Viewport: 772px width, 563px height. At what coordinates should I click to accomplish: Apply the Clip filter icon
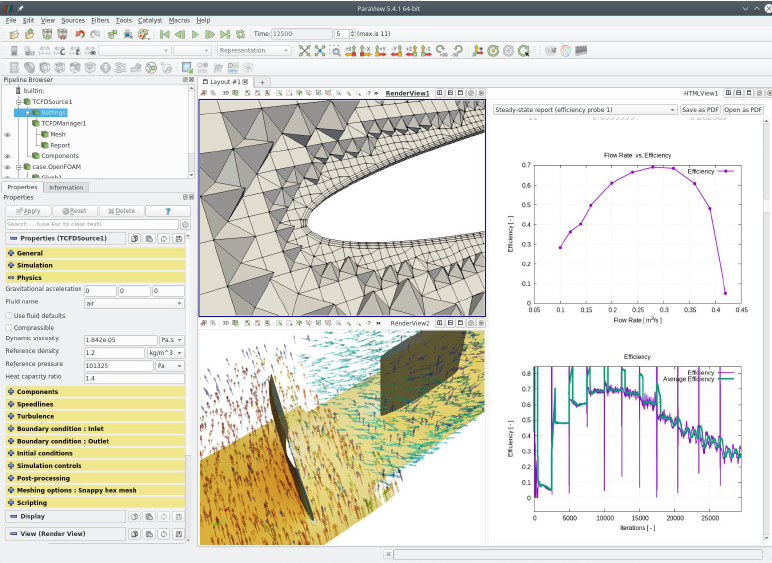(45, 67)
